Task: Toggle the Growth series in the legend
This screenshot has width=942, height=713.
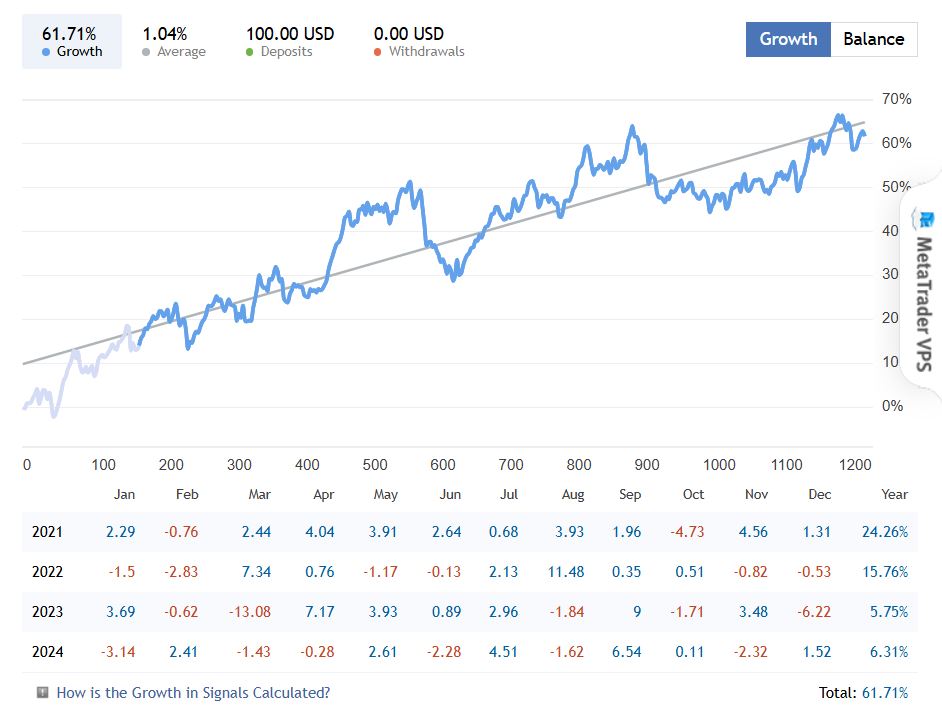Action: tap(72, 42)
